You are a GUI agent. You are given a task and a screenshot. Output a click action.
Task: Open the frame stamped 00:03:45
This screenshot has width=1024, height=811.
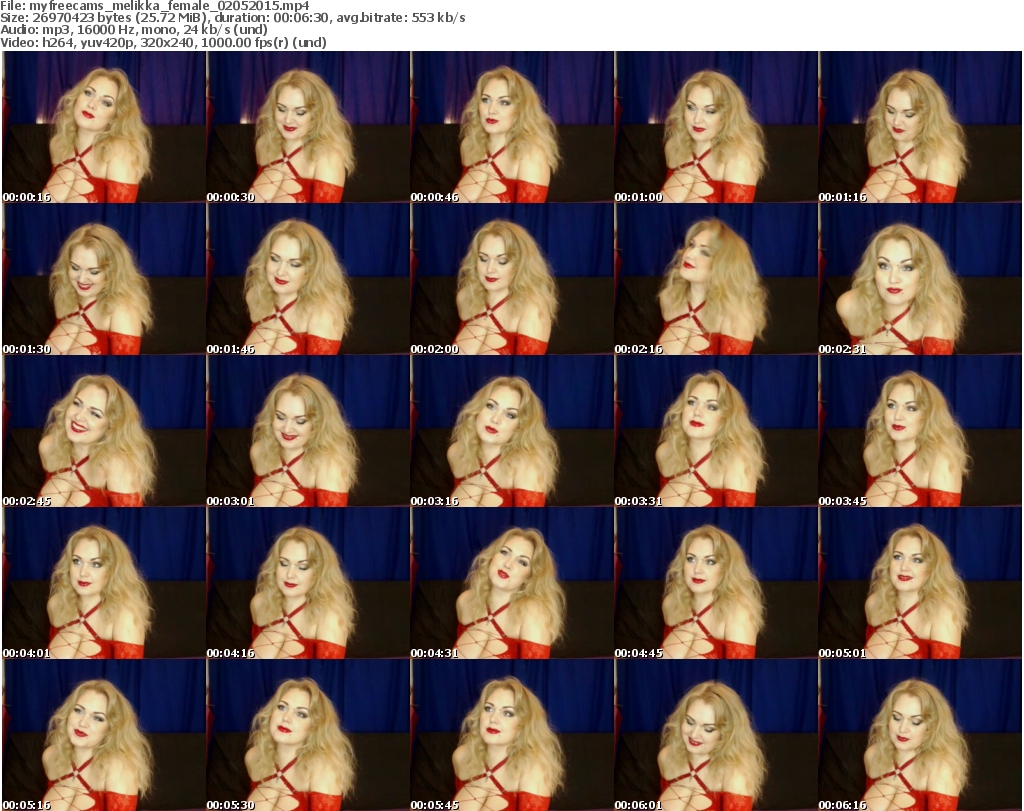pyautogui.click(x=920, y=431)
